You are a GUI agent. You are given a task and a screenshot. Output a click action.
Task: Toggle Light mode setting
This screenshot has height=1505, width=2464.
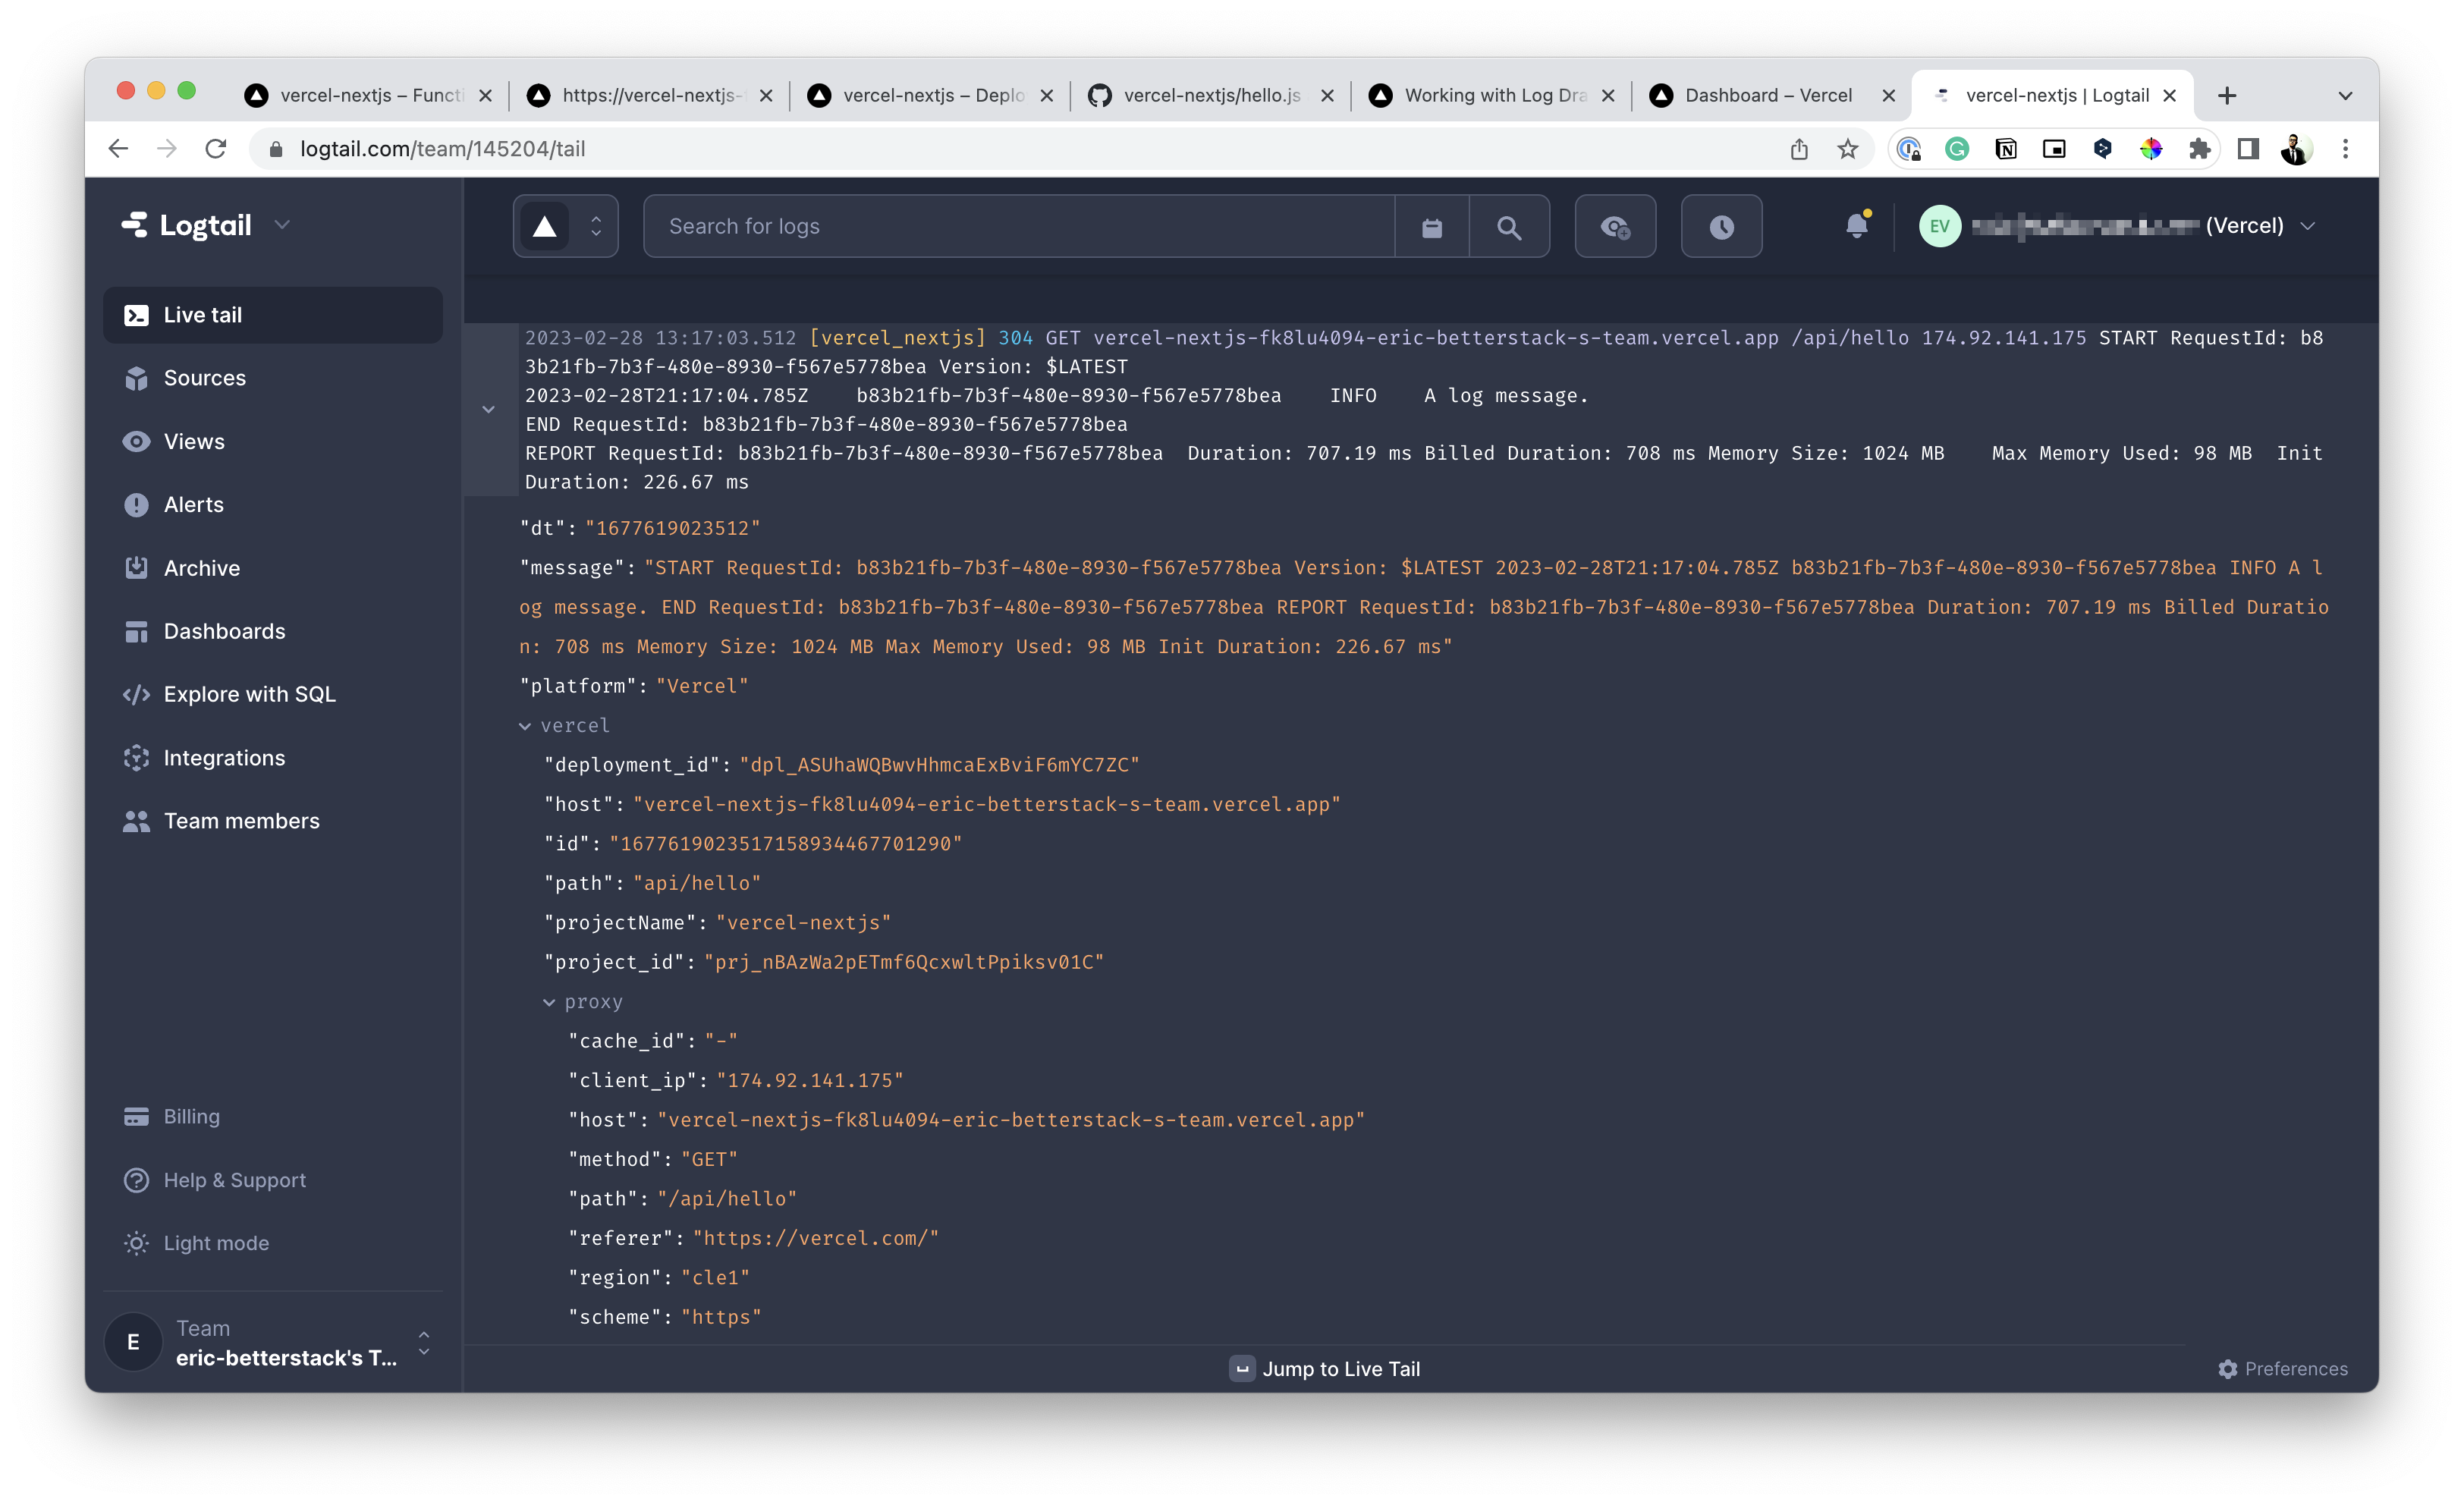[x=215, y=1243]
